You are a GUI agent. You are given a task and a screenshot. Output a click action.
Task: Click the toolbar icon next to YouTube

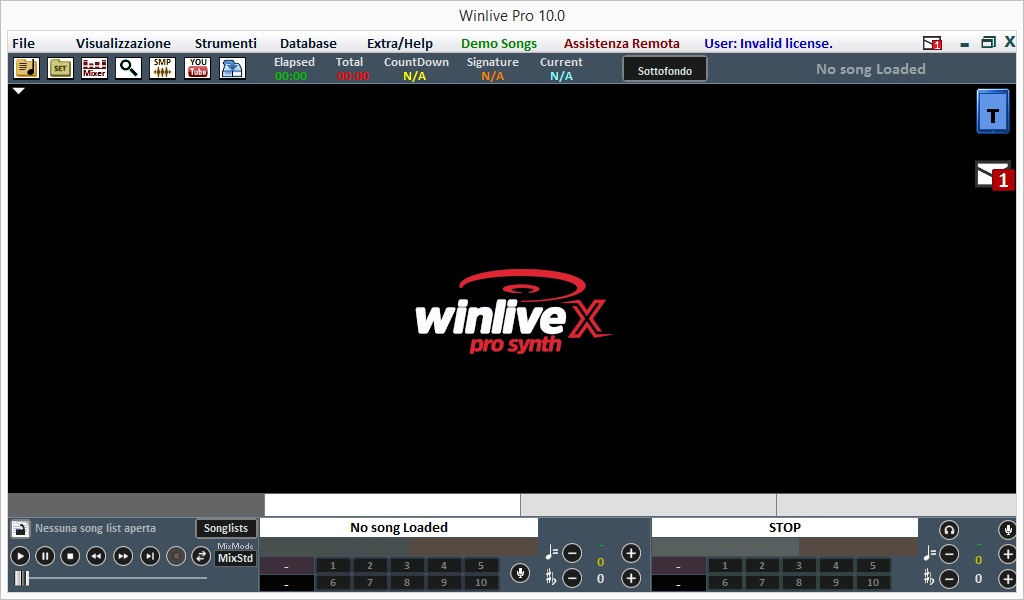232,68
